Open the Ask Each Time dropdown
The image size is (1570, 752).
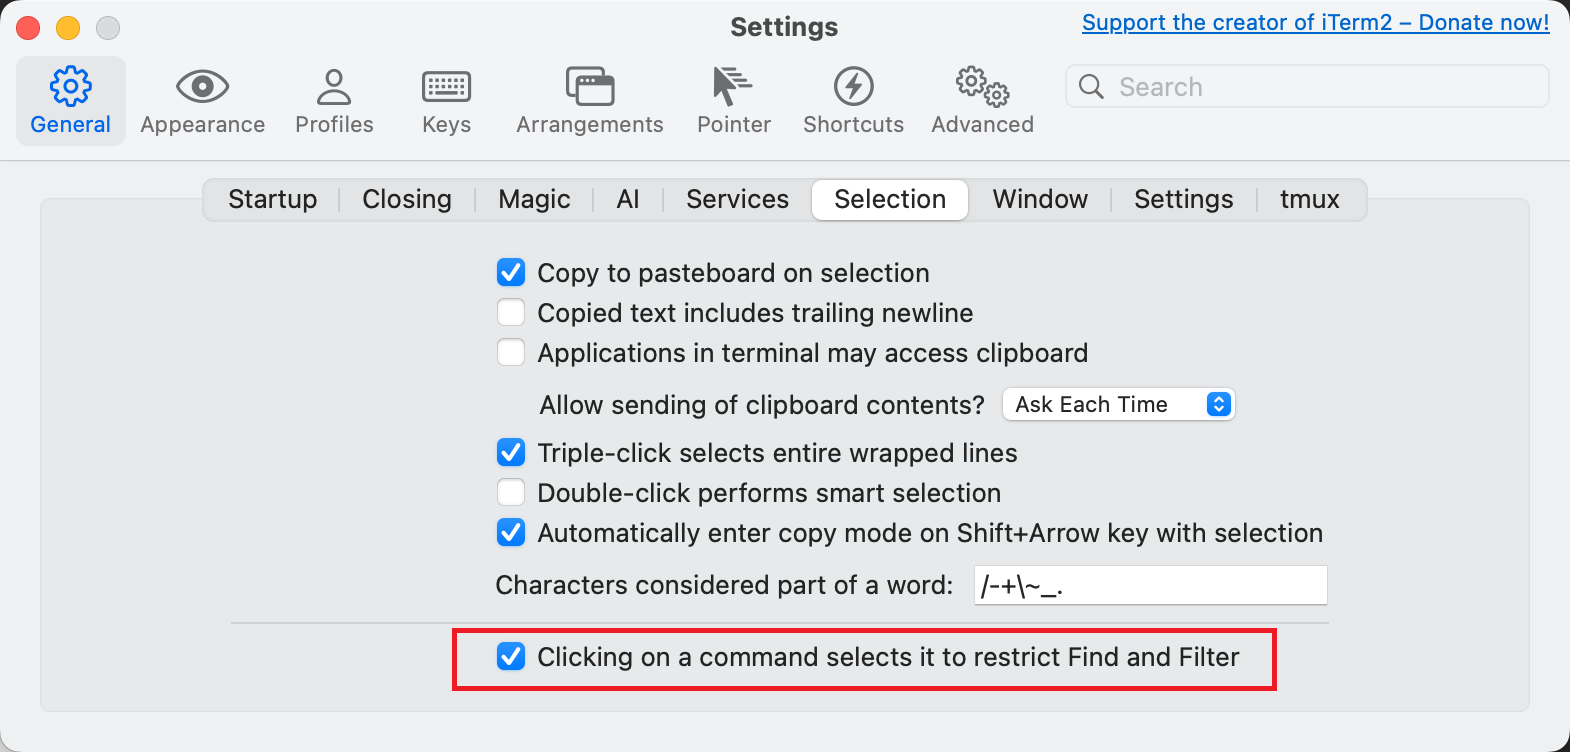[x=1119, y=404]
